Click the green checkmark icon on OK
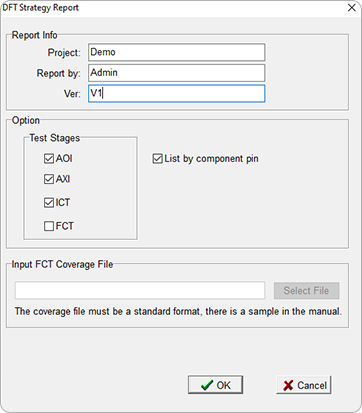362x413 pixels. pyautogui.click(x=207, y=385)
